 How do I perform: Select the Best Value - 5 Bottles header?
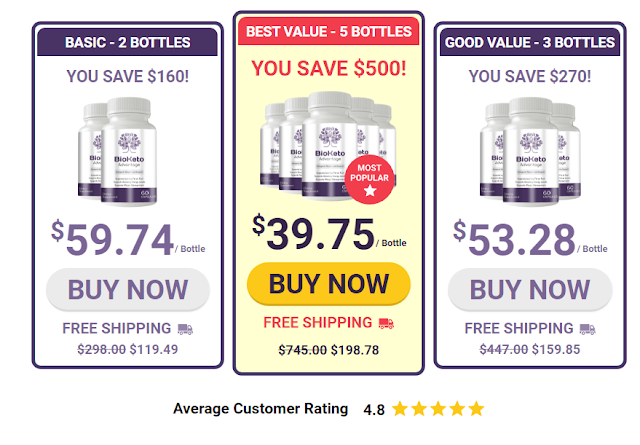pyautogui.click(x=328, y=30)
